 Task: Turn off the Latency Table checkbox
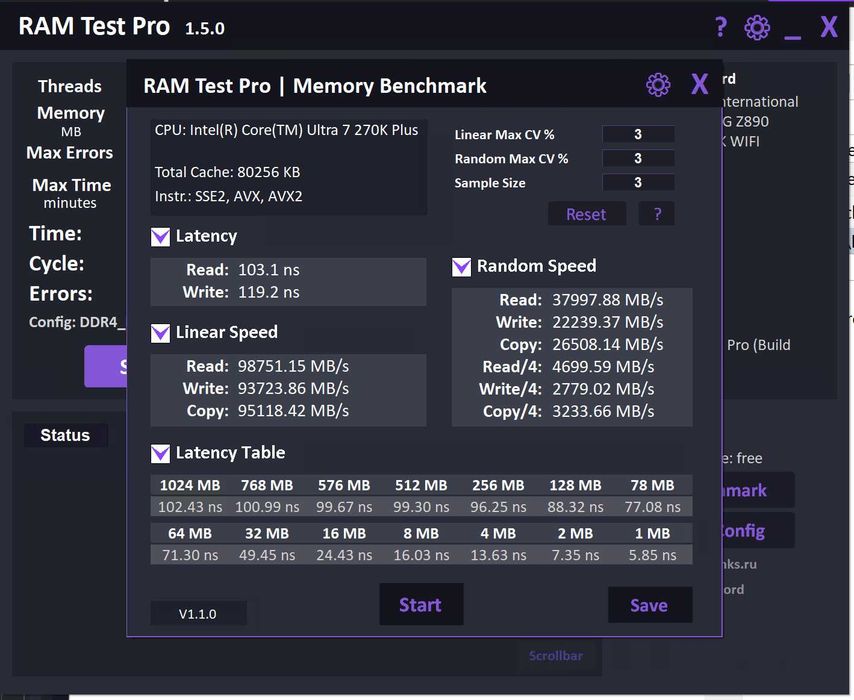[x=160, y=454]
